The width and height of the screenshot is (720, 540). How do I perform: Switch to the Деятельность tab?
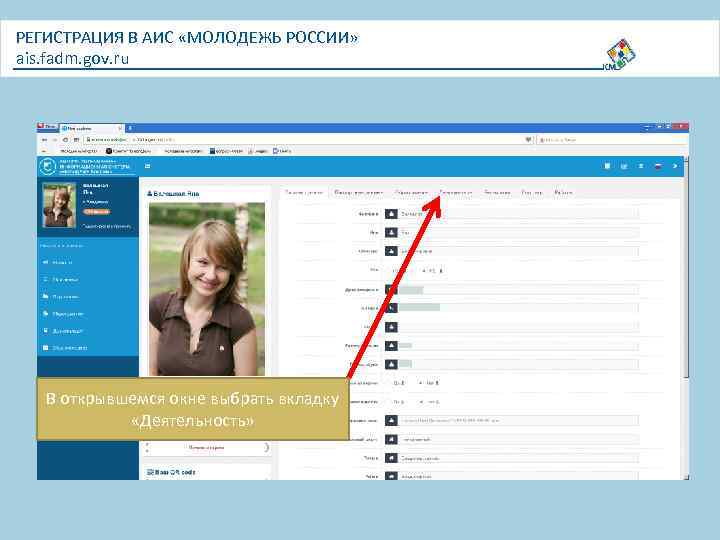click(456, 193)
